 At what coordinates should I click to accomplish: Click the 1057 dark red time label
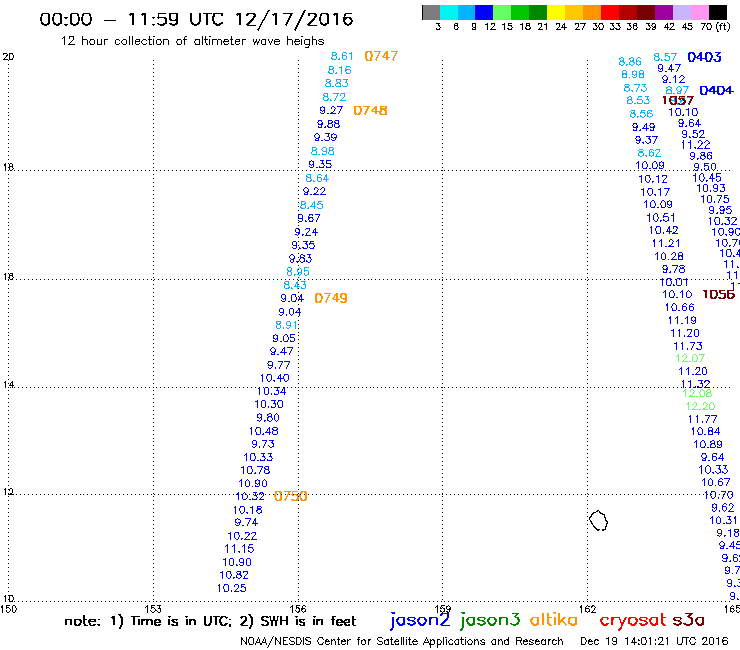678,101
